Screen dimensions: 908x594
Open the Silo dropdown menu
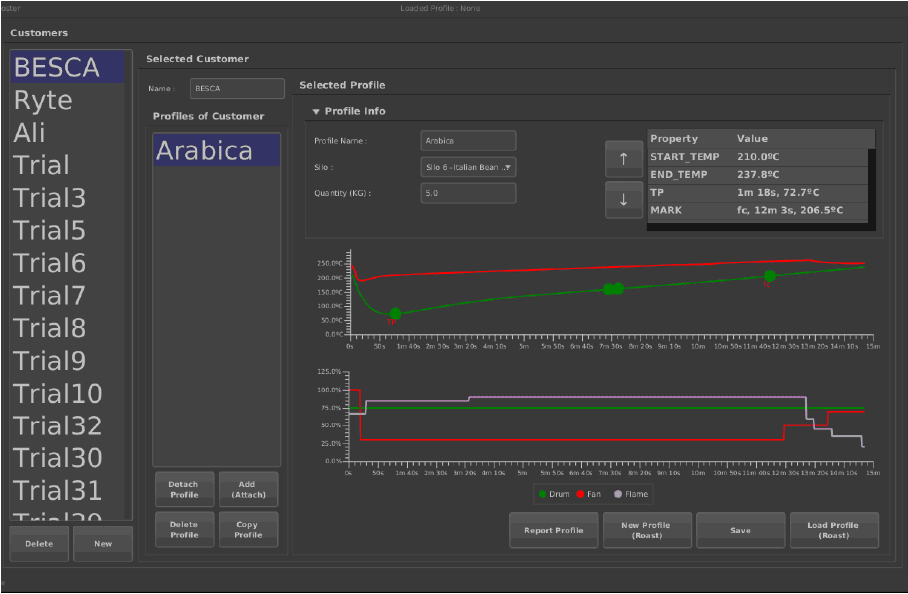point(509,168)
